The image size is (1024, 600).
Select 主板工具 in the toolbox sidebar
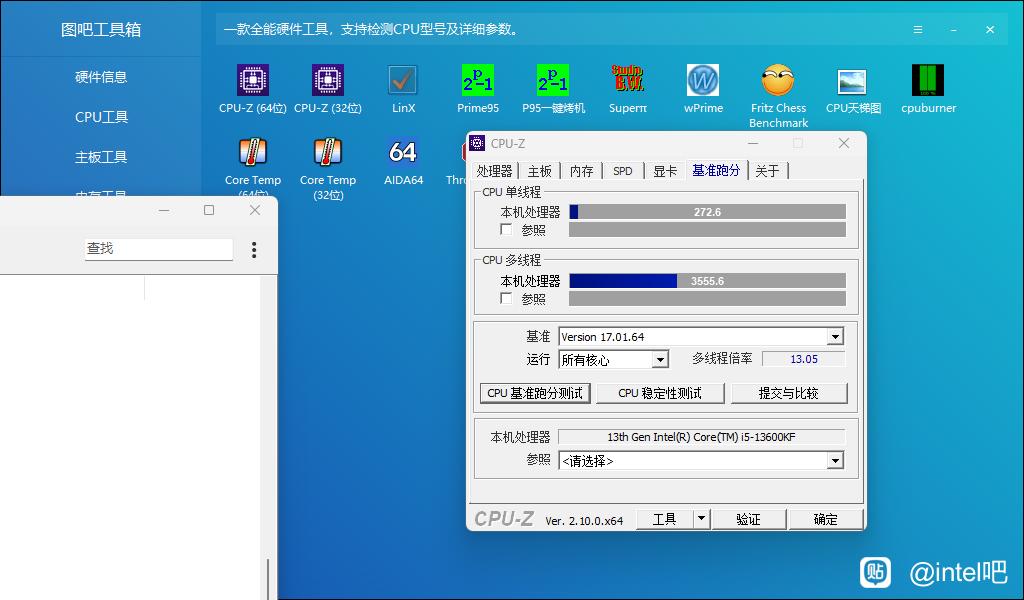[101, 157]
